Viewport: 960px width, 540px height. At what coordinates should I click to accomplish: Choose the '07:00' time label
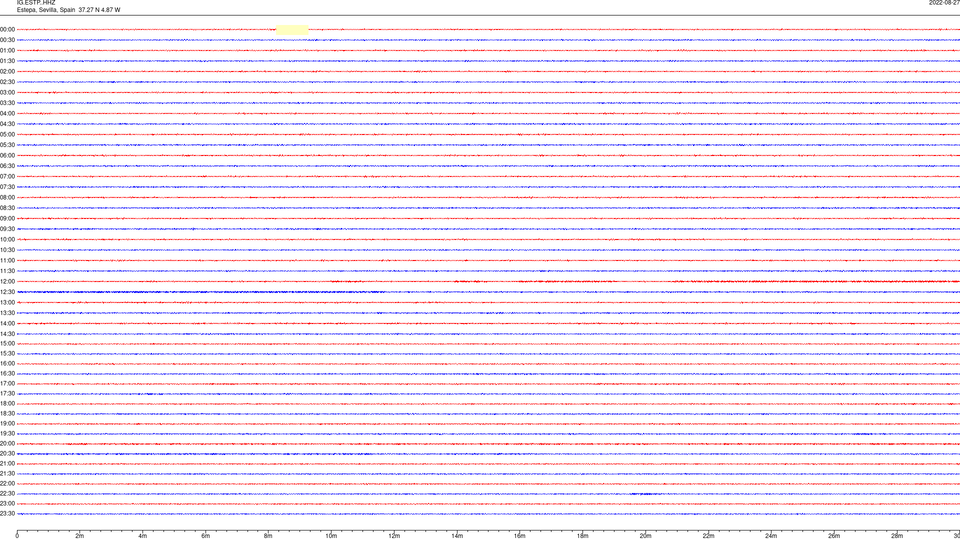(7, 177)
